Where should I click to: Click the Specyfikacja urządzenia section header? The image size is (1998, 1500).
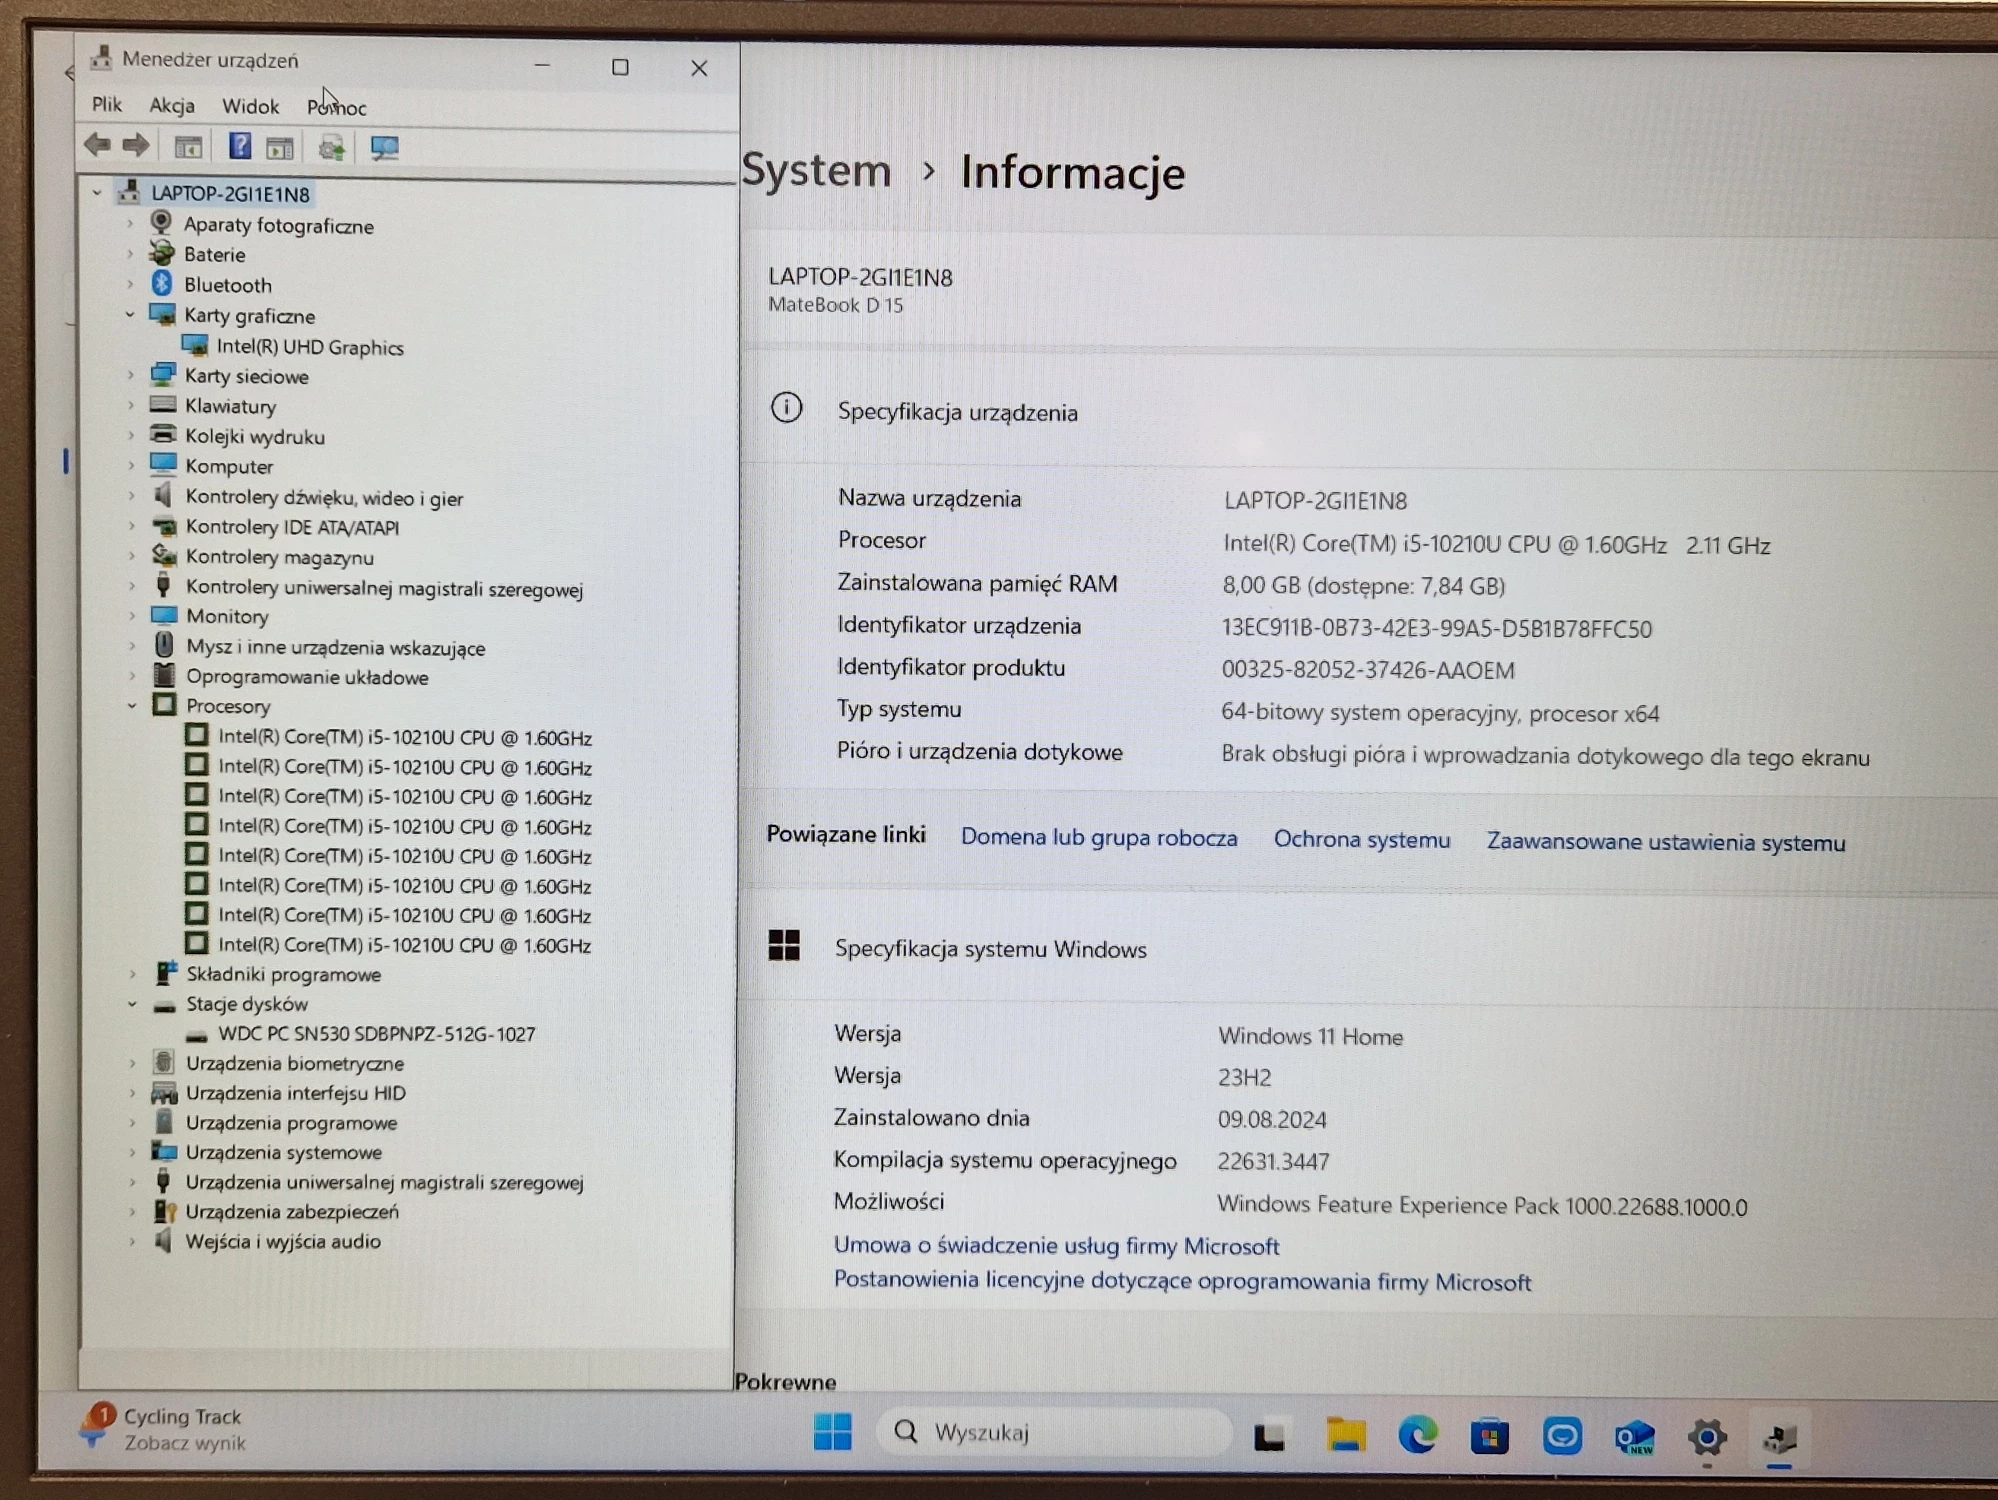pyautogui.click(x=957, y=412)
